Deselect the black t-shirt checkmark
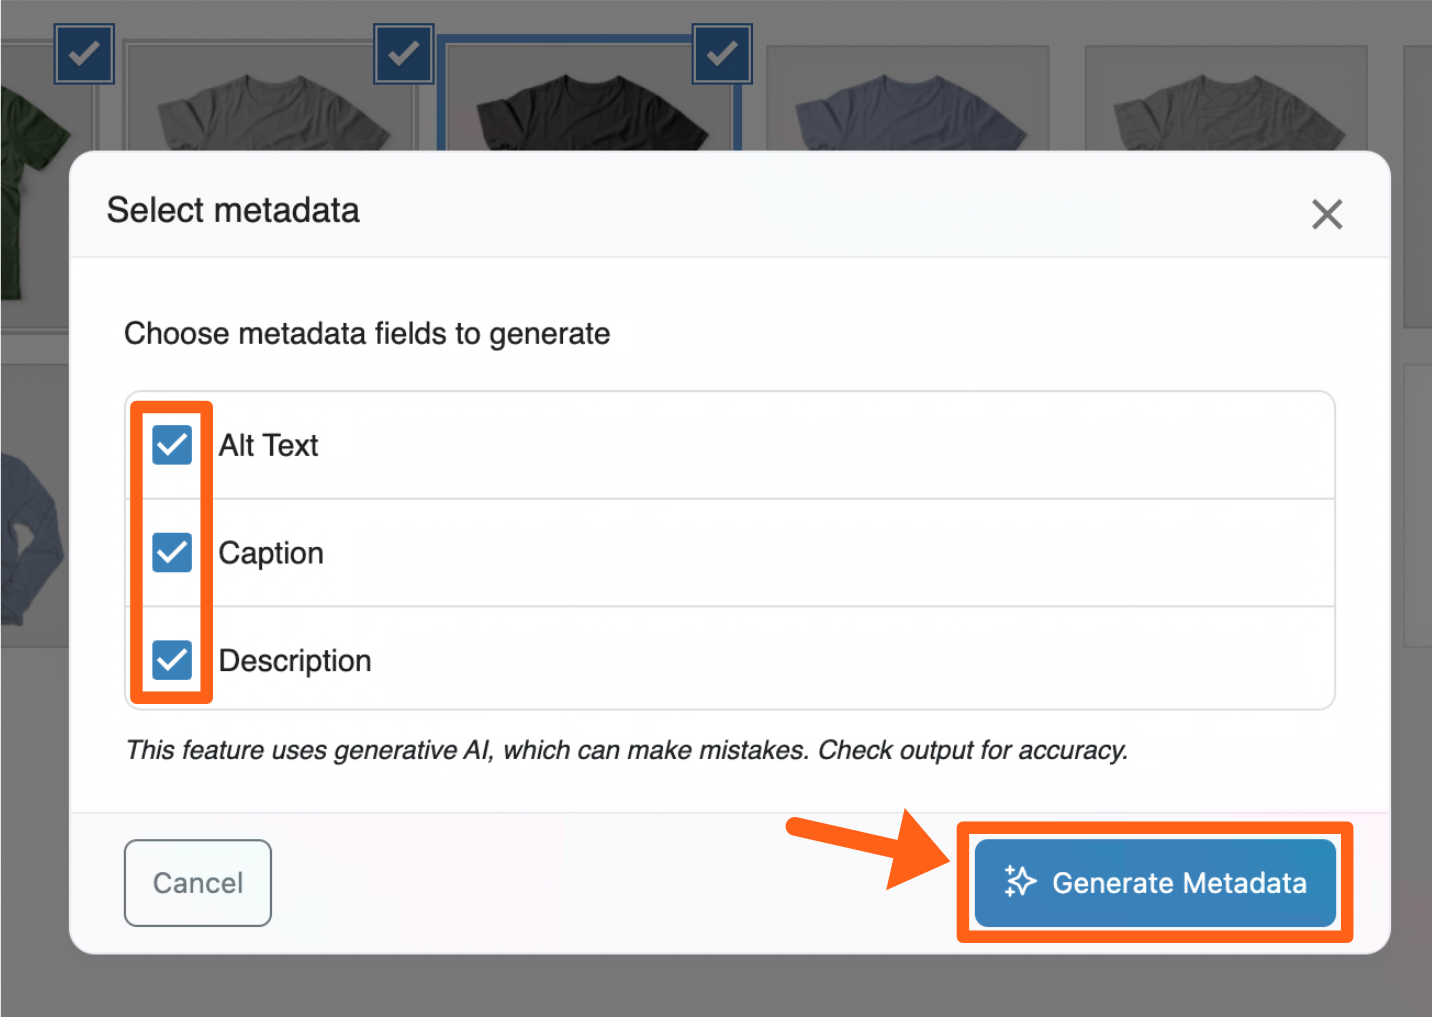The image size is (1432, 1017). pos(722,54)
